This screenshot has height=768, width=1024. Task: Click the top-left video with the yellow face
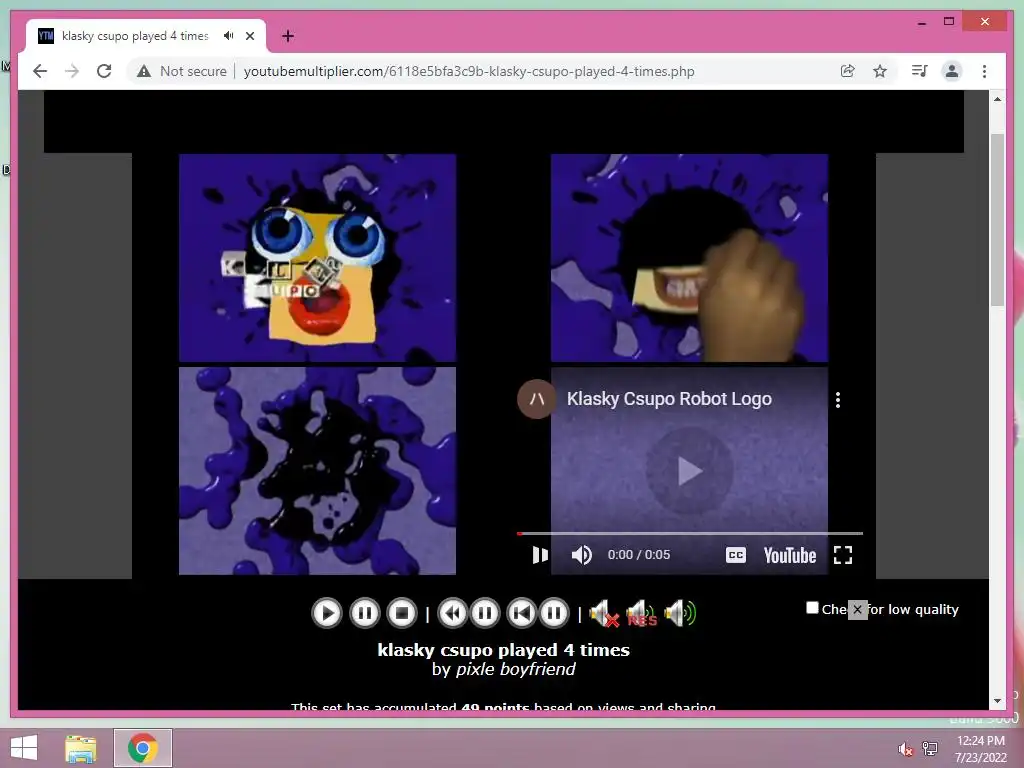(x=317, y=258)
